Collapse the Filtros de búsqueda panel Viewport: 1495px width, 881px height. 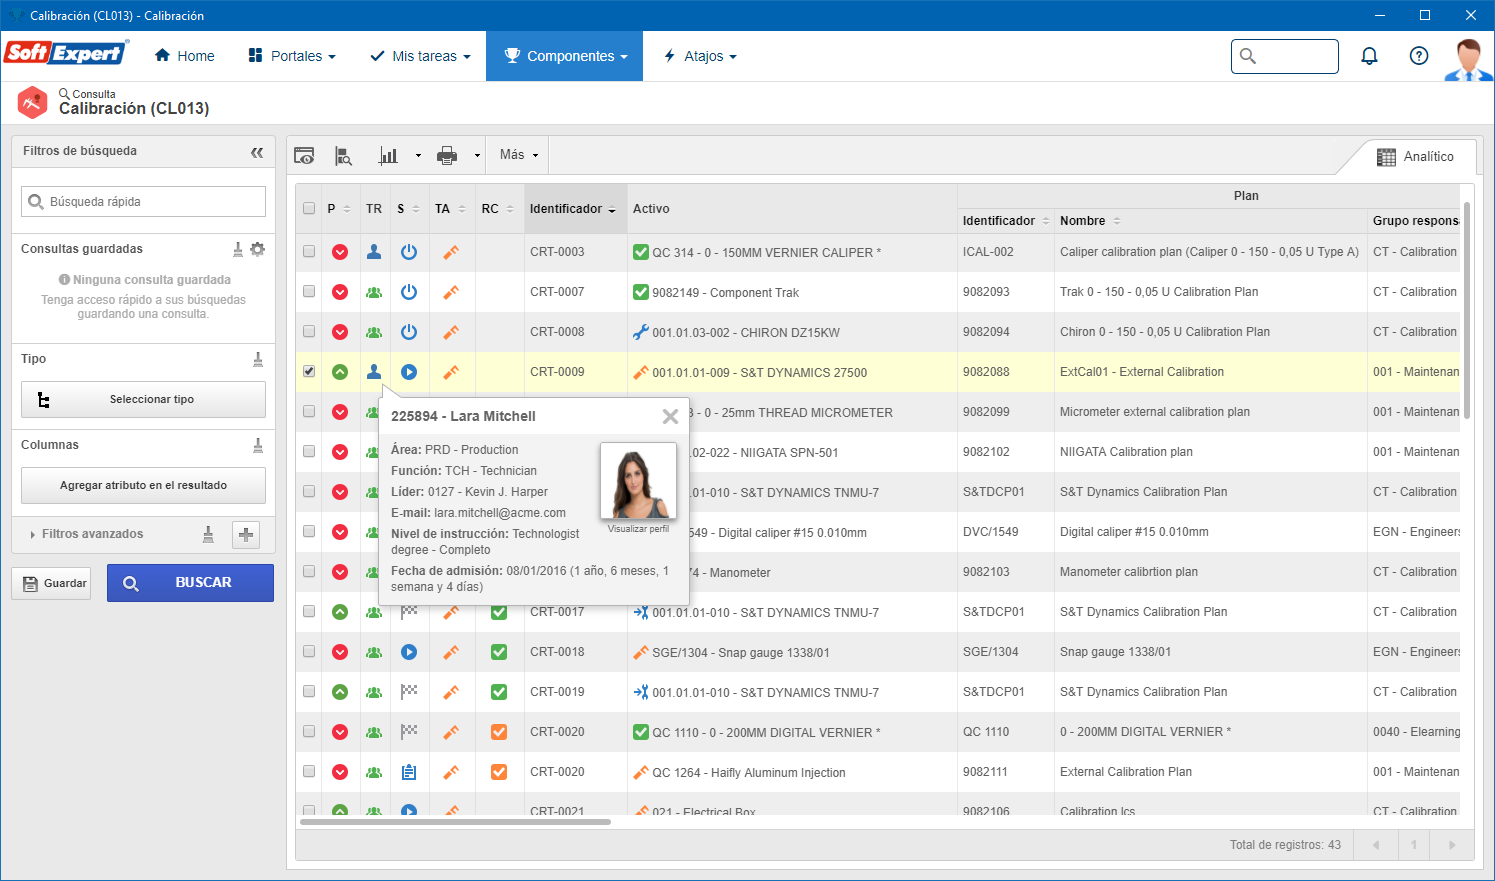(x=257, y=152)
